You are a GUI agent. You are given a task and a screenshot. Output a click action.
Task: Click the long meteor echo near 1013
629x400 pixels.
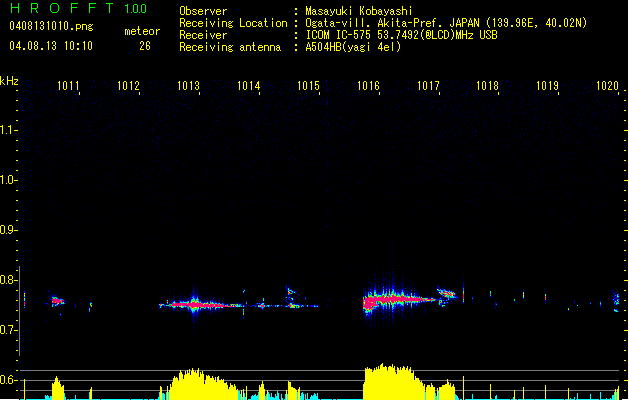click(x=203, y=305)
